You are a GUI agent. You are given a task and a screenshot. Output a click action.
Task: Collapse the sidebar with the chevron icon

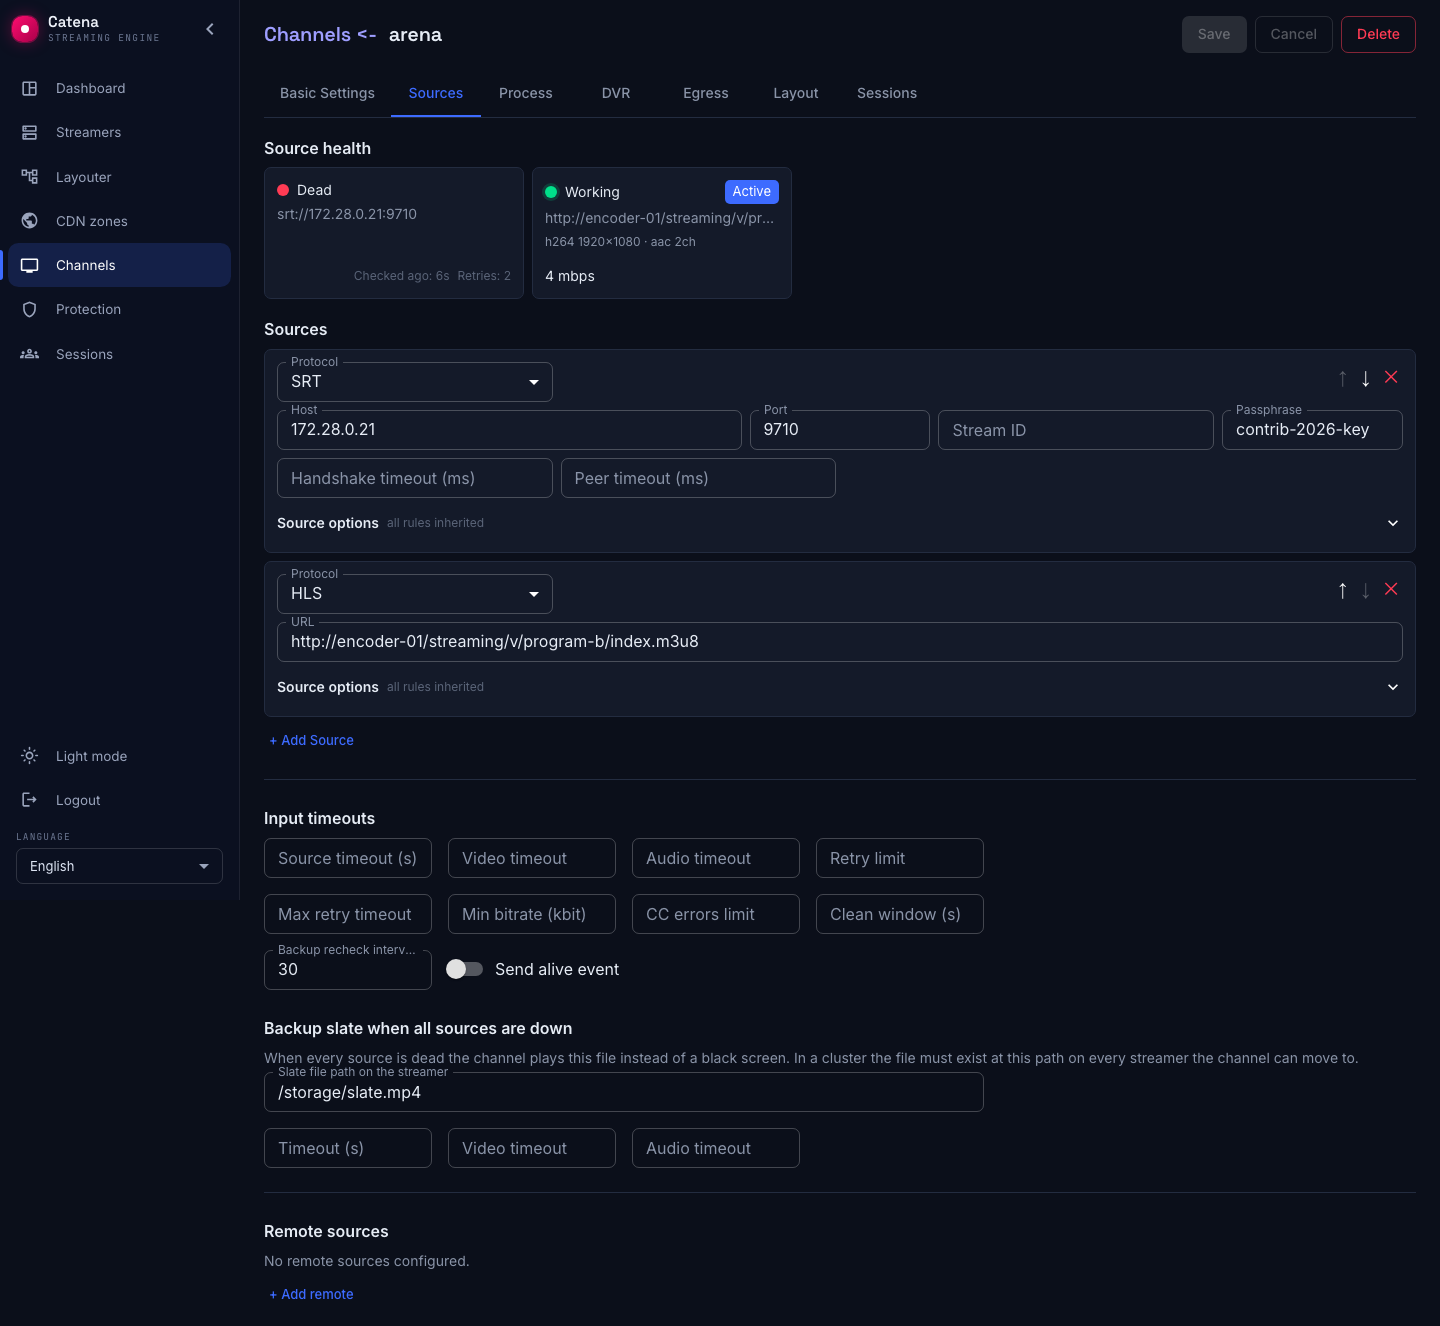tap(210, 29)
